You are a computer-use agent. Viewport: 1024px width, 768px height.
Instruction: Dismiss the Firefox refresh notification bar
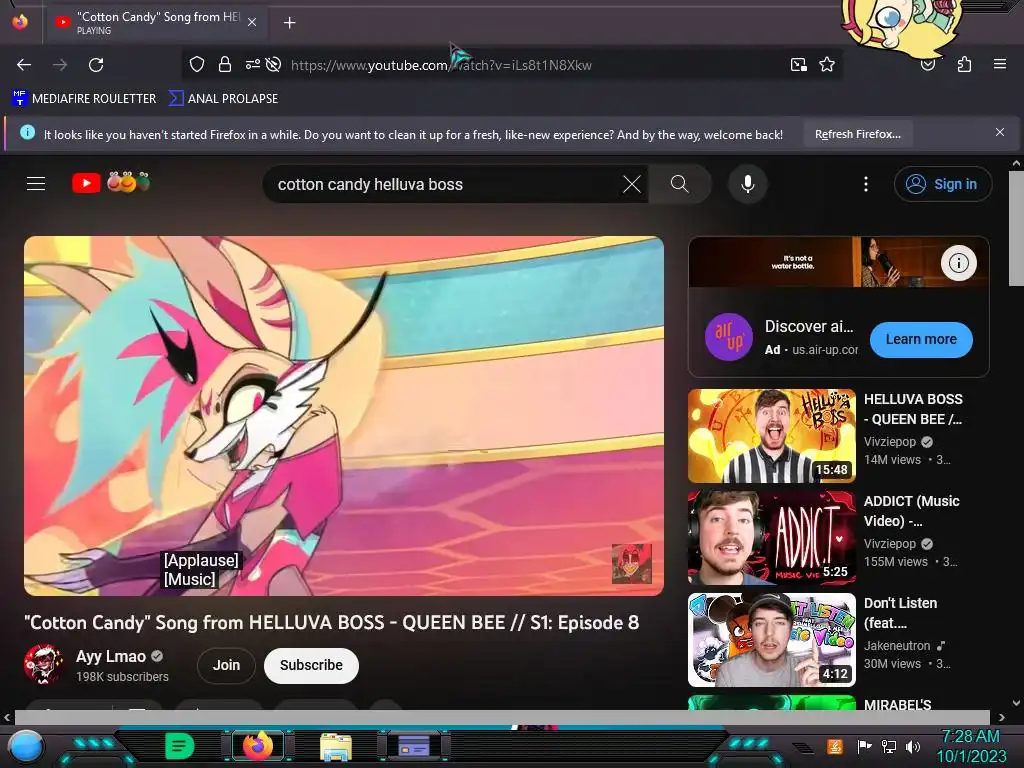(x=999, y=133)
